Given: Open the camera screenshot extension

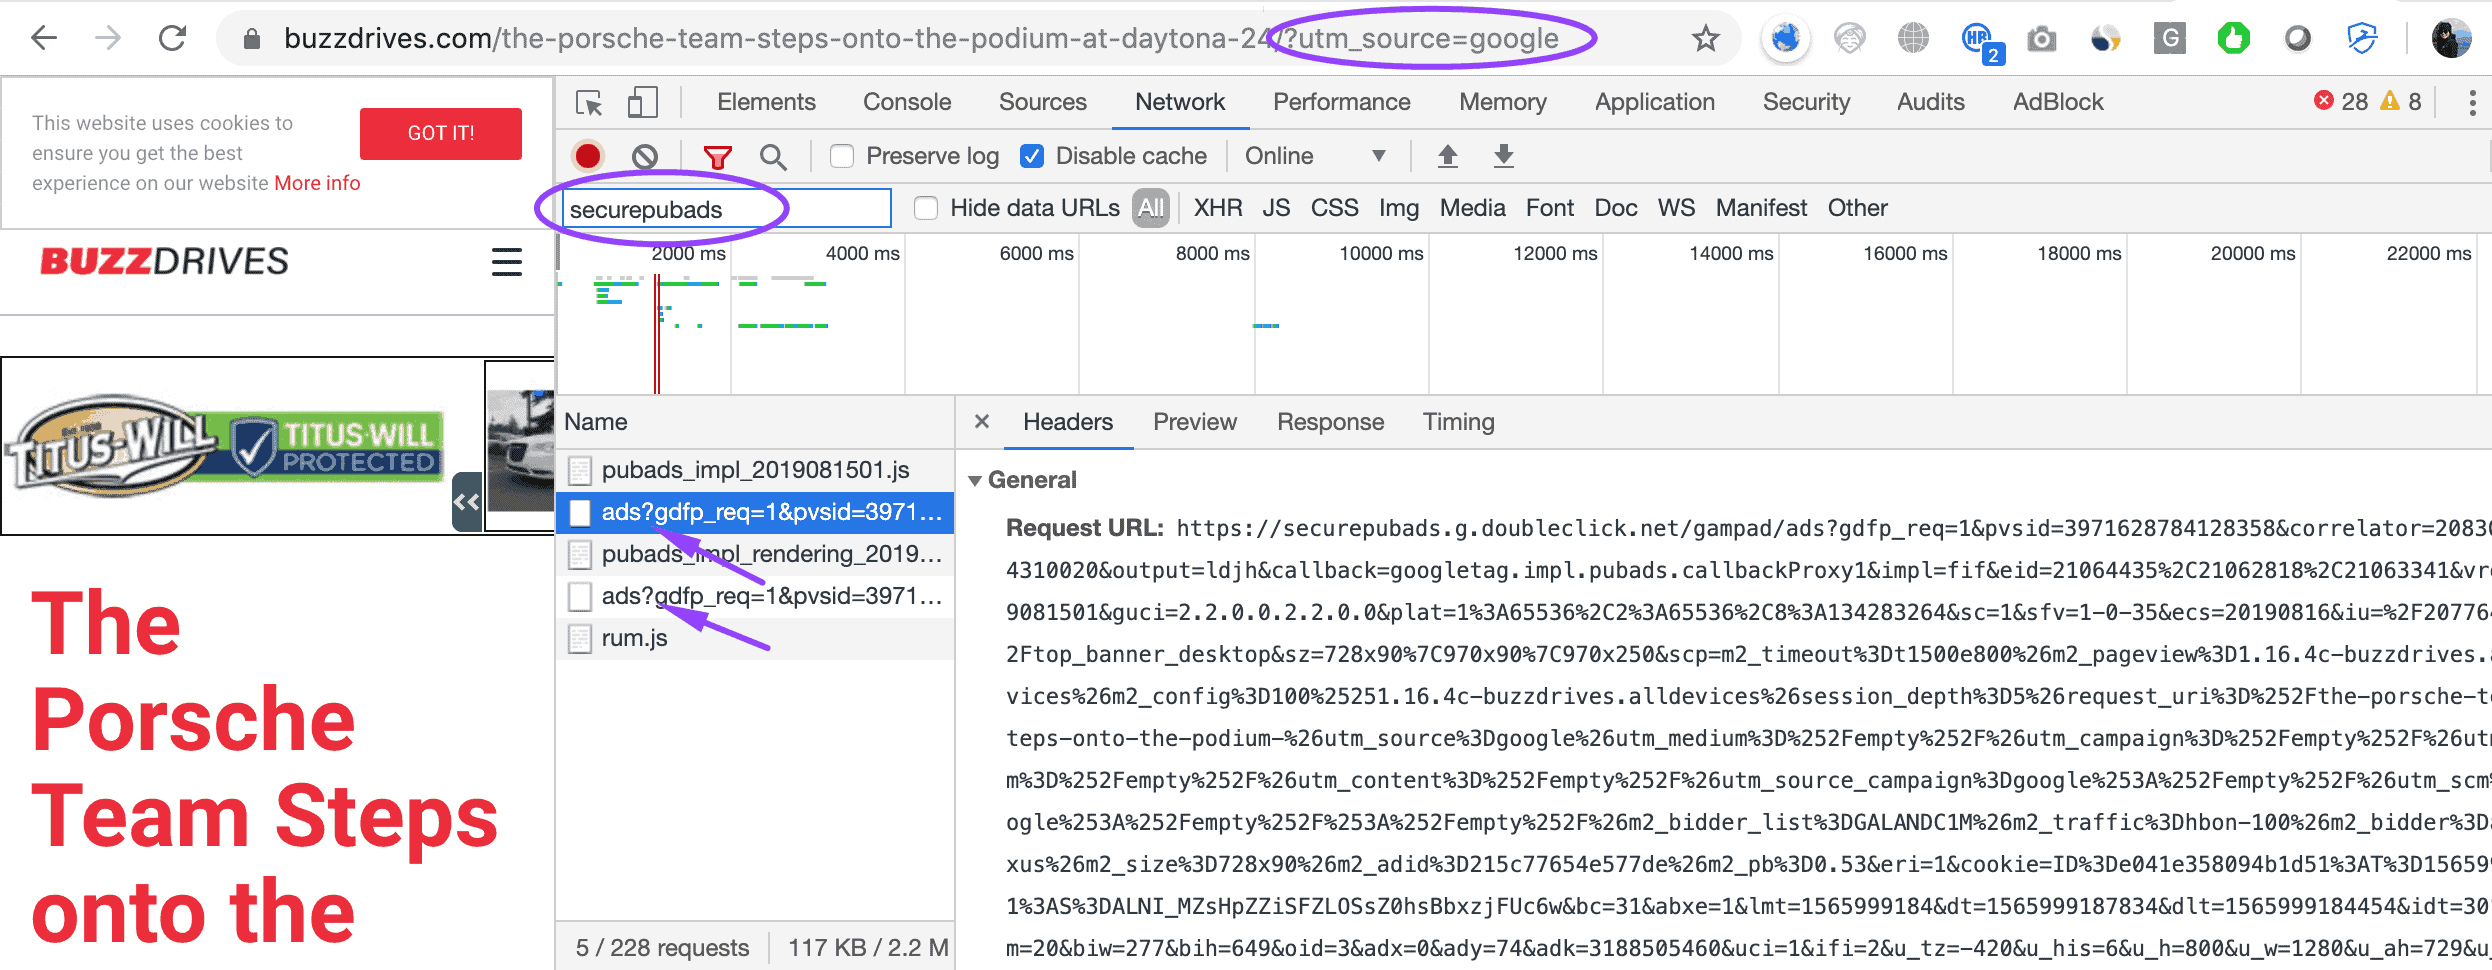Looking at the screenshot, I should pos(2041,39).
